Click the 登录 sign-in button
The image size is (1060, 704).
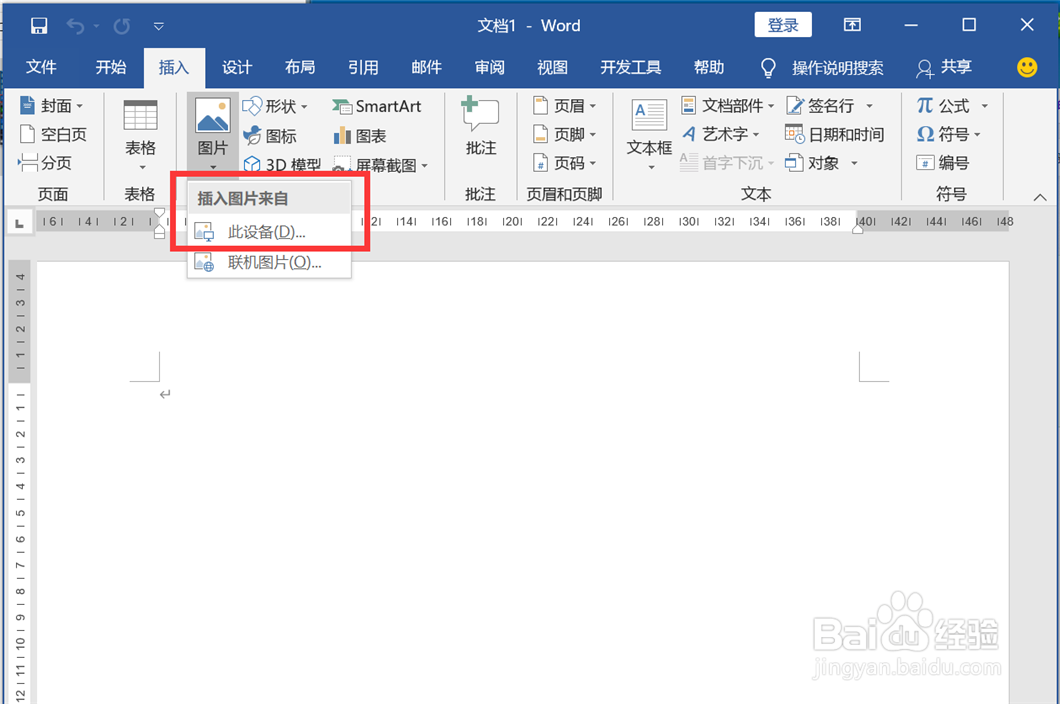coord(783,24)
